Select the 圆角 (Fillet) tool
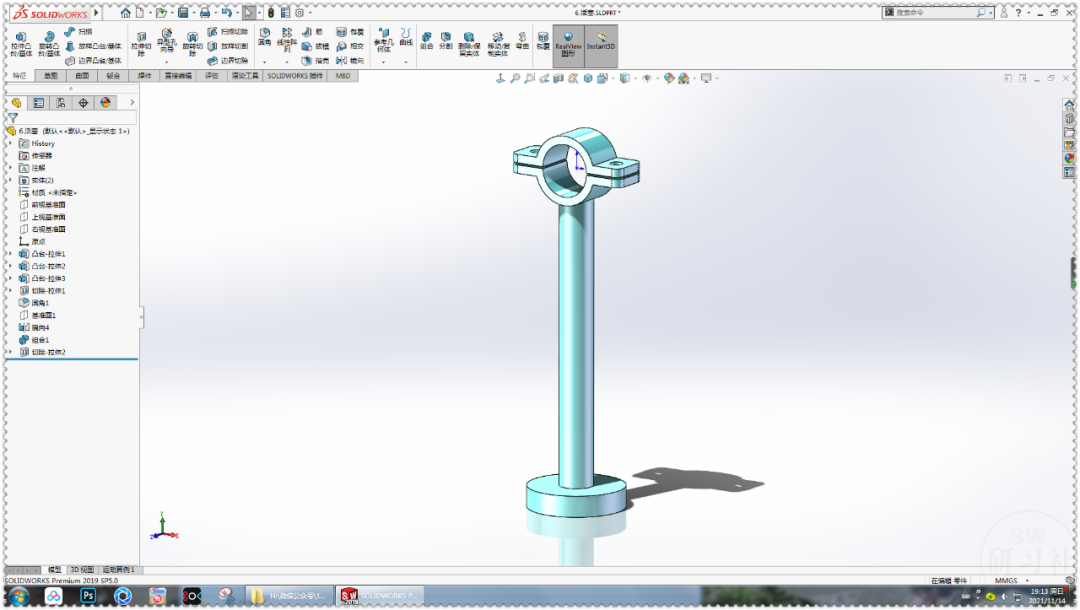 [263, 36]
